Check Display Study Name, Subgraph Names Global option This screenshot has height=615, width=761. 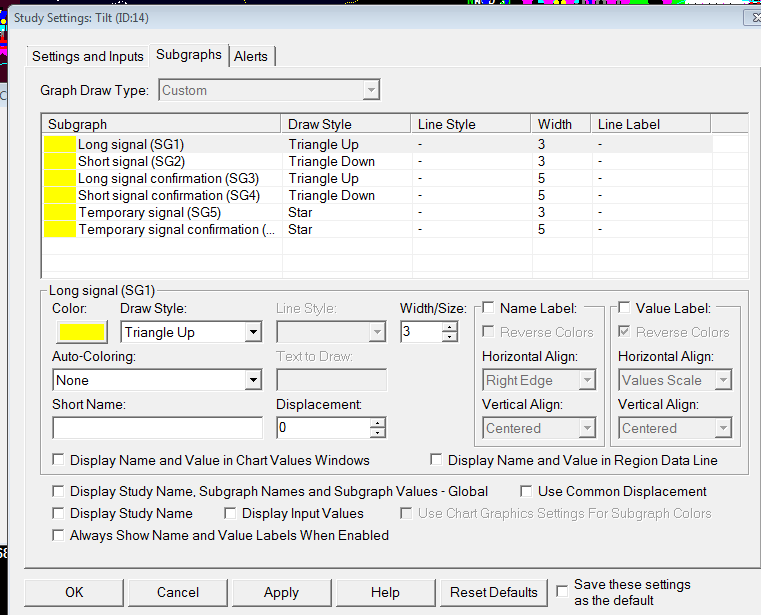(58, 491)
